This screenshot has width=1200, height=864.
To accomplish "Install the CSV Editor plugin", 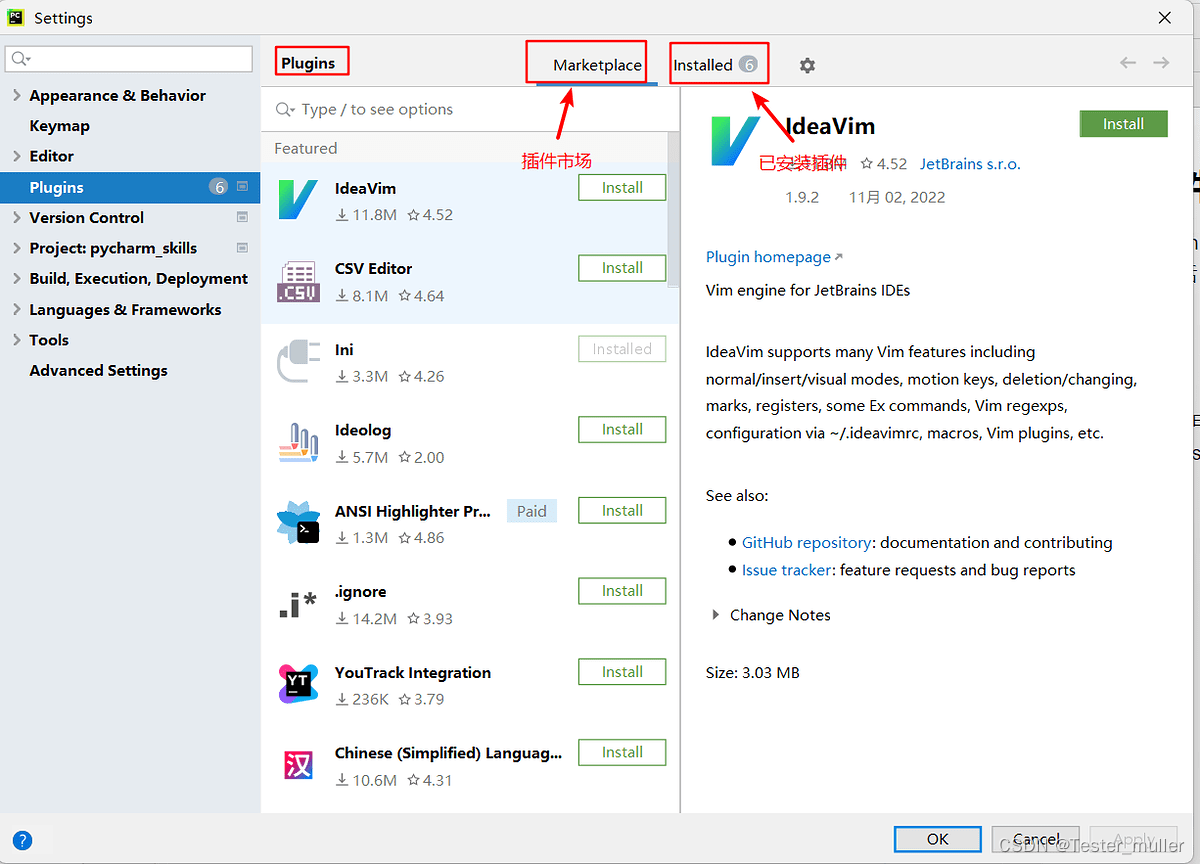I will (x=622, y=268).
